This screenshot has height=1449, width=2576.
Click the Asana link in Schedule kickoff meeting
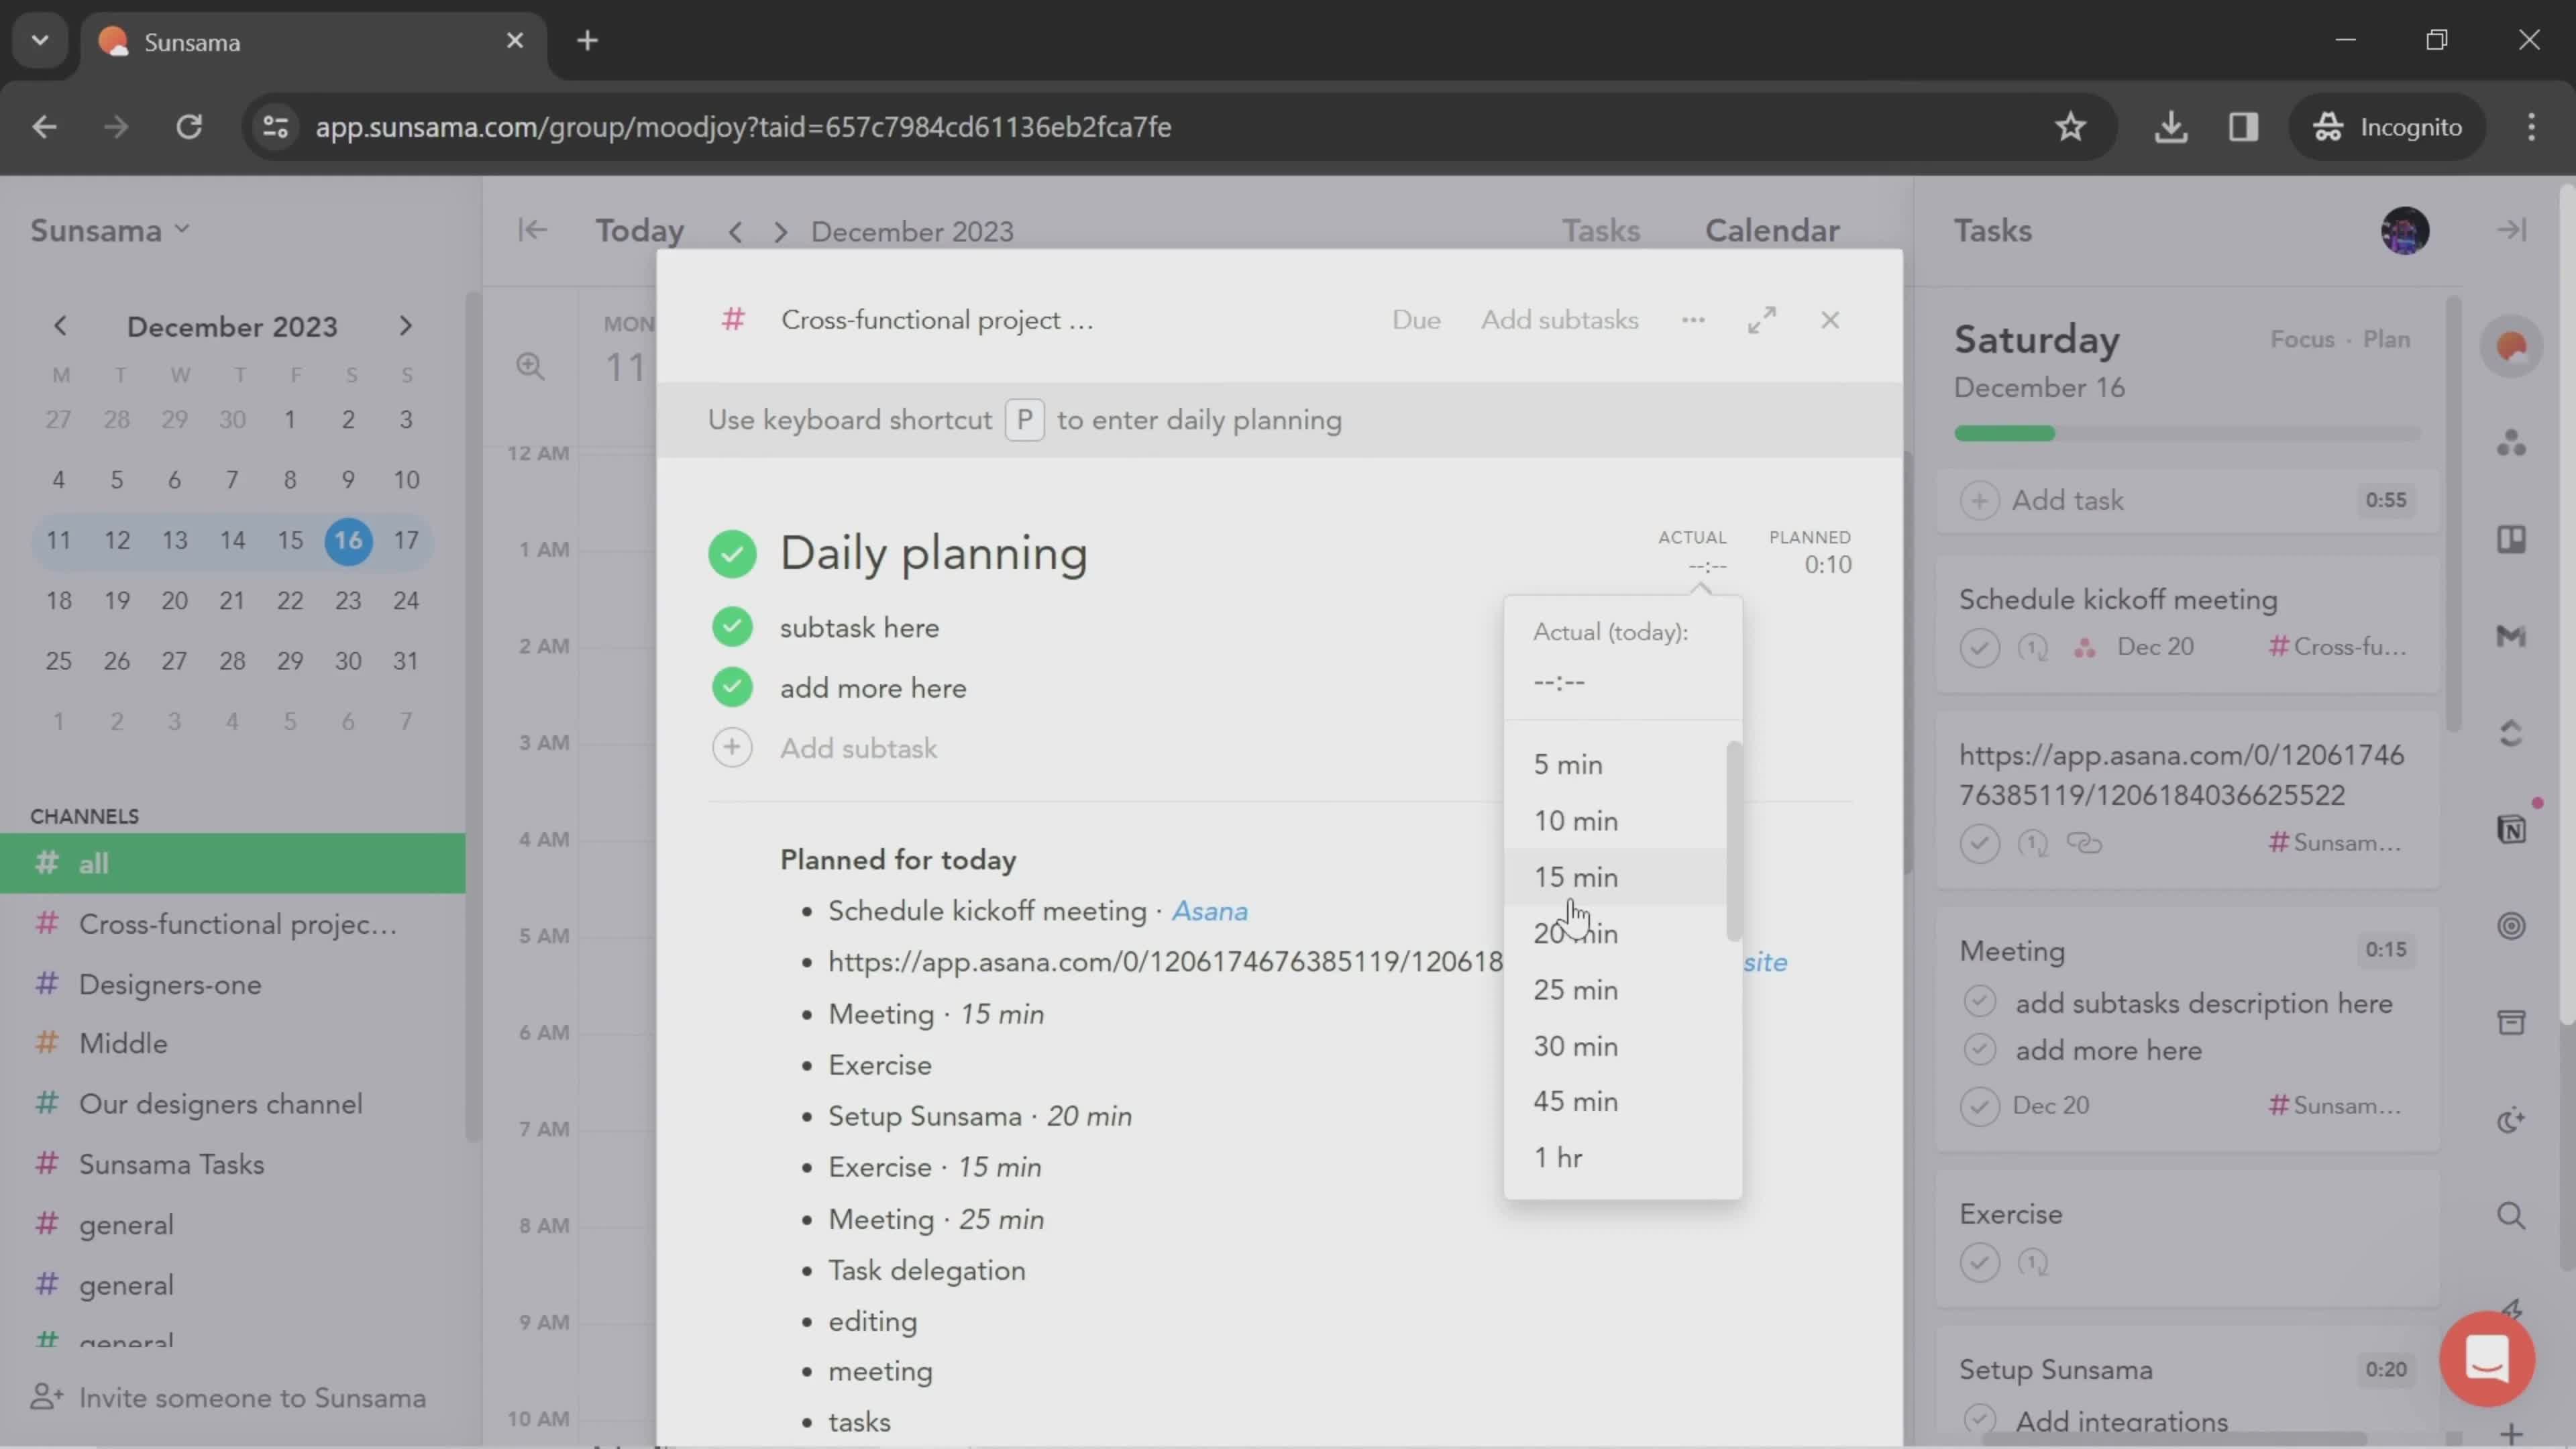click(1208, 911)
